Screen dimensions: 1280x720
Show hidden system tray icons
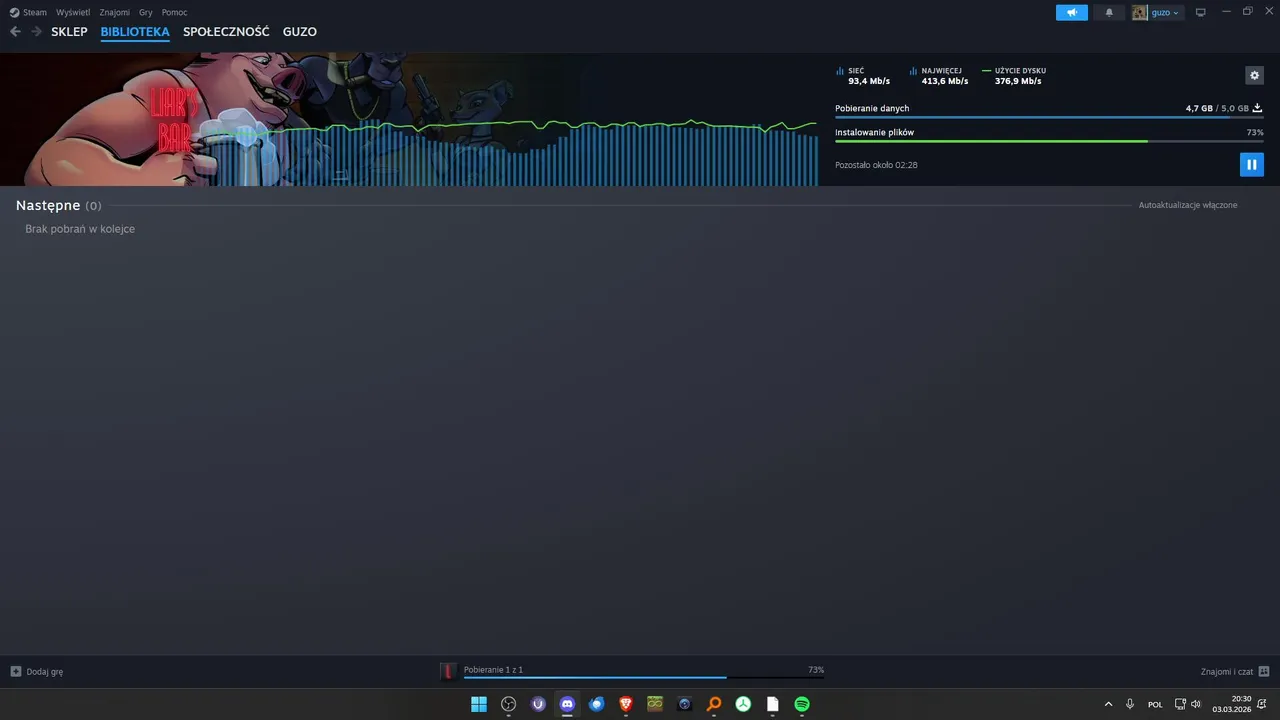pyautogui.click(x=1108, y=704)
